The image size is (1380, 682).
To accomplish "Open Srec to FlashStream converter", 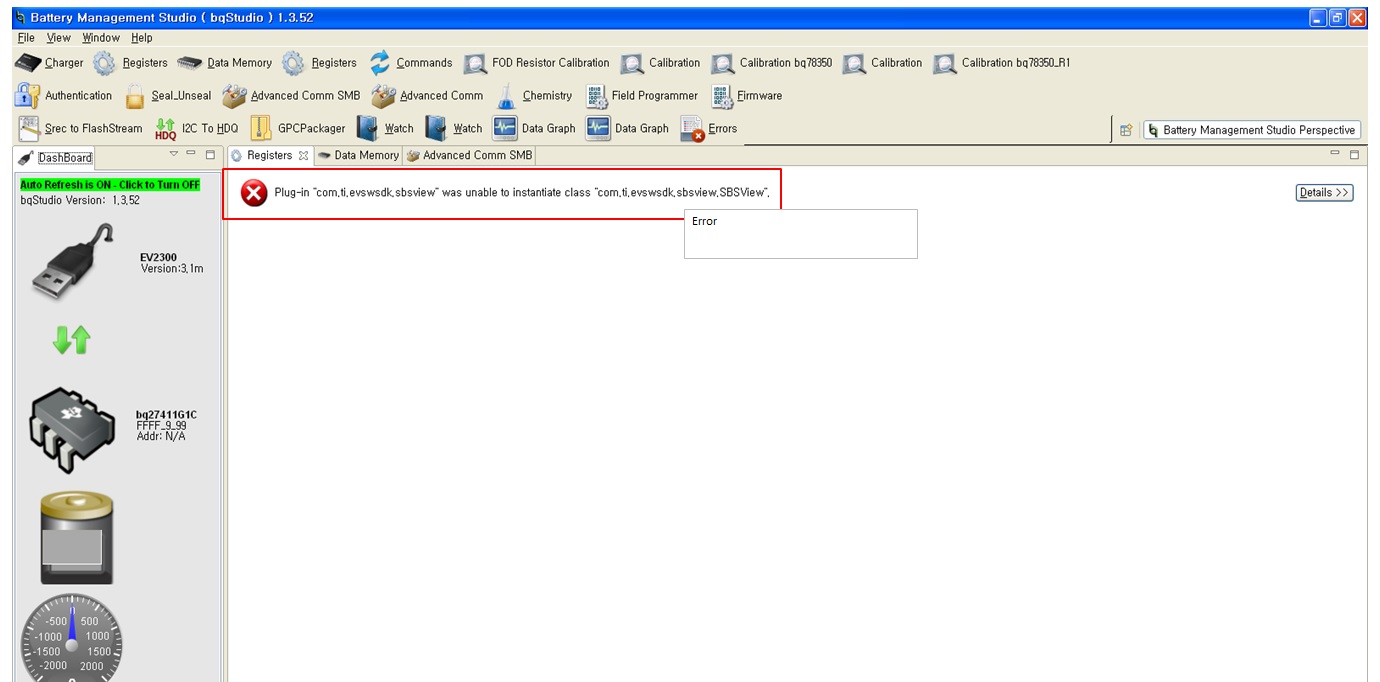I will [80, 129].
